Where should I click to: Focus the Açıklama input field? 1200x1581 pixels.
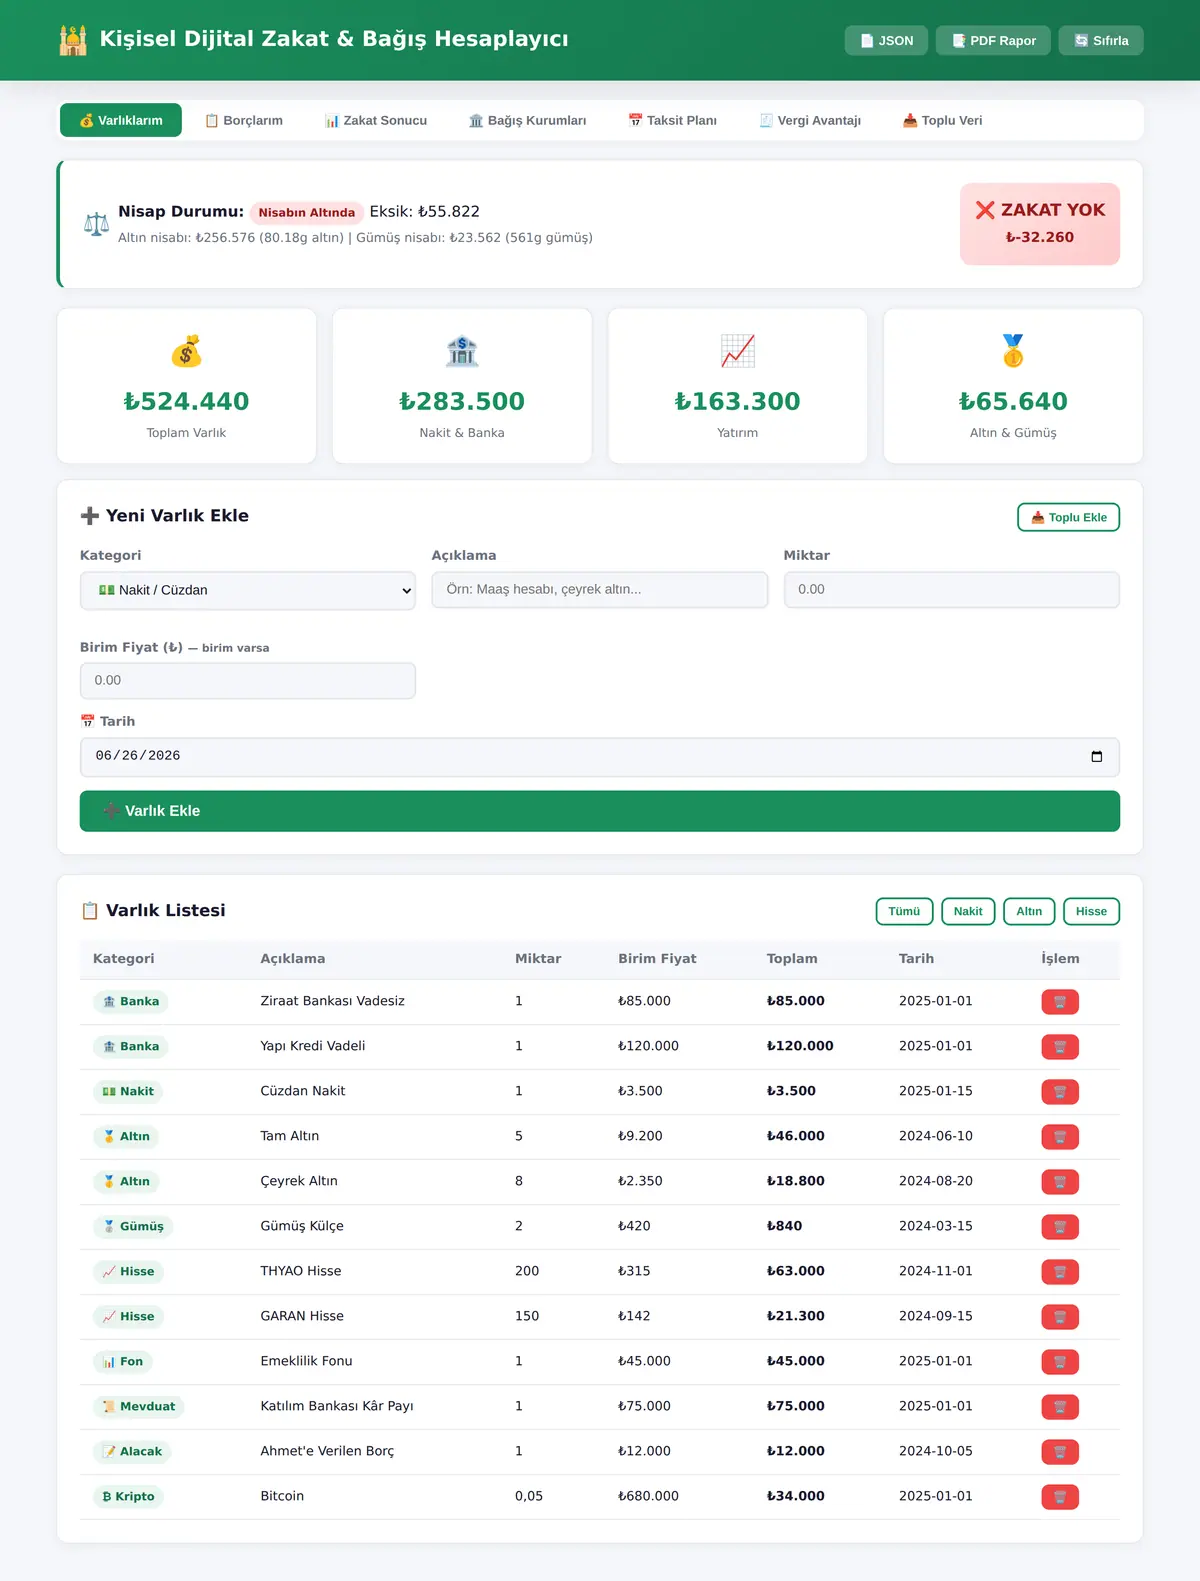point(600,590)
